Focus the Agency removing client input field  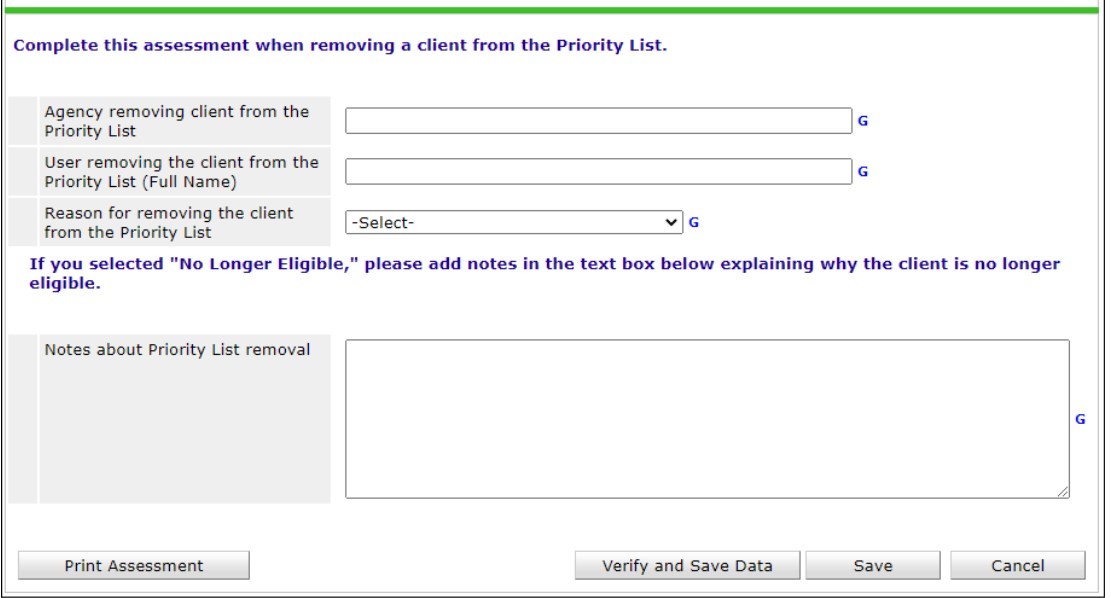coord(598,121)
